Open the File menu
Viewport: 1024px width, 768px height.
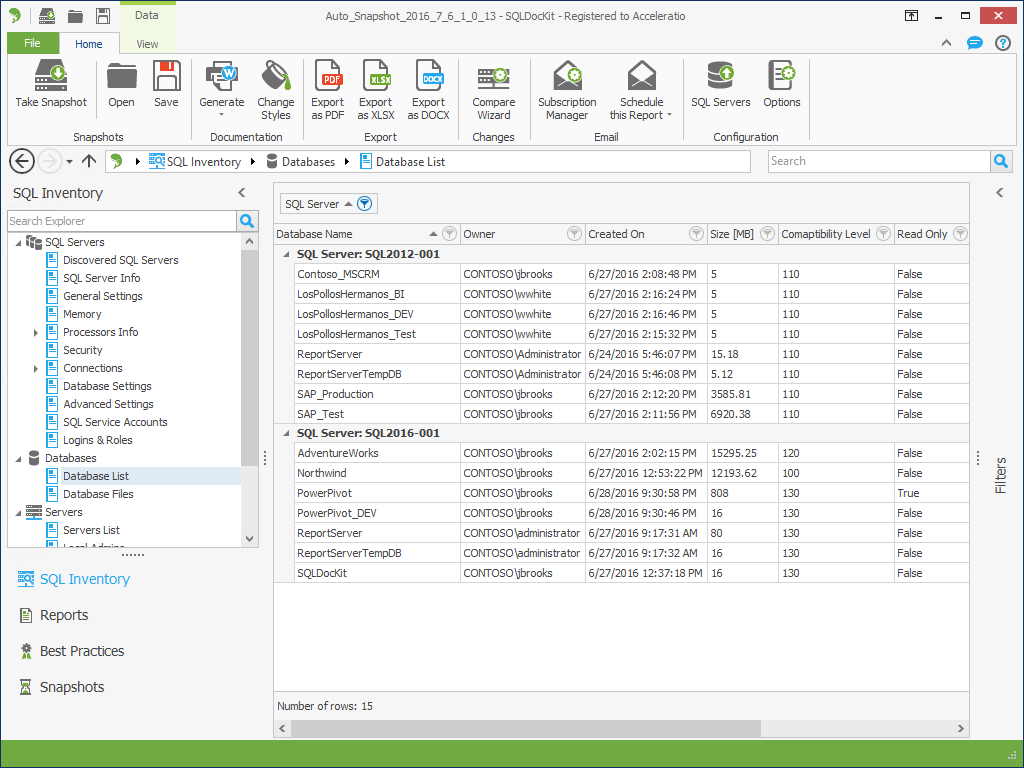(x=32, y=44)
